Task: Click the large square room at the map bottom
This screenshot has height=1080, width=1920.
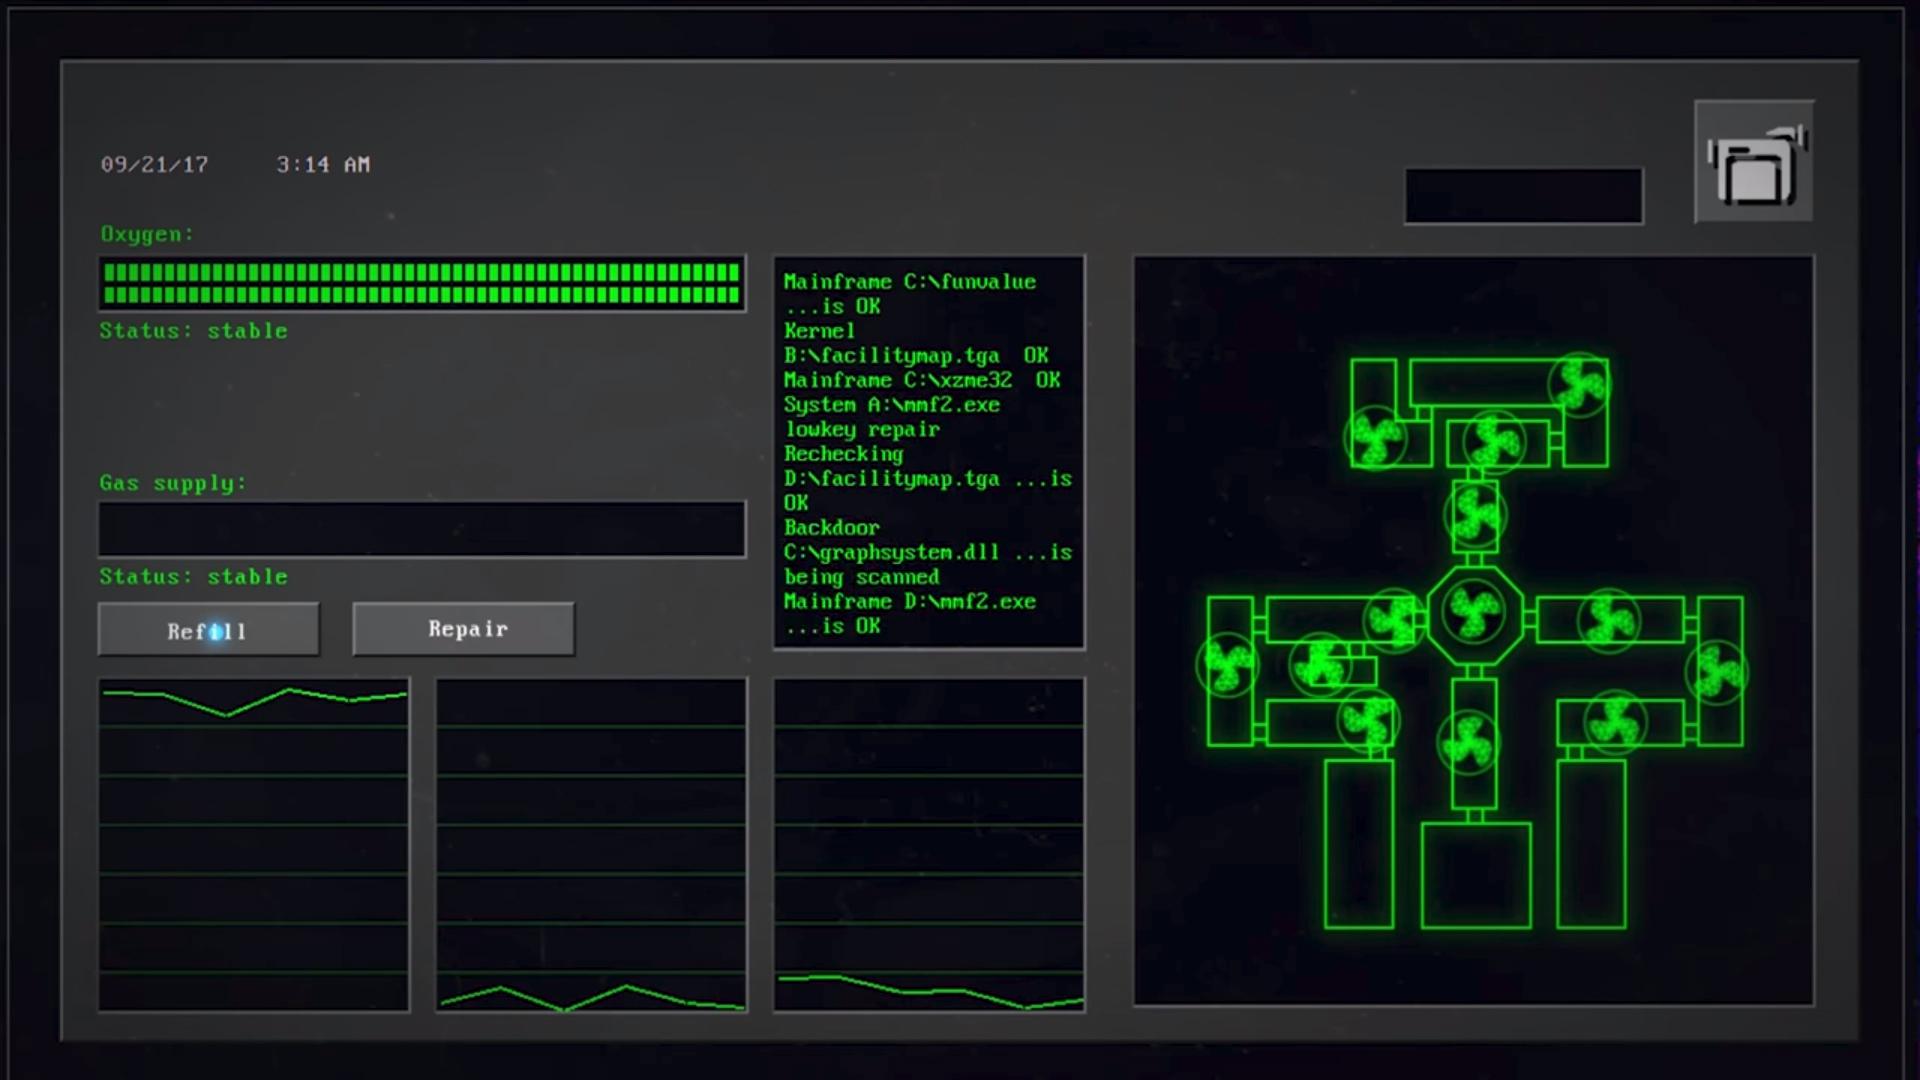Action: pos(1476,875)
